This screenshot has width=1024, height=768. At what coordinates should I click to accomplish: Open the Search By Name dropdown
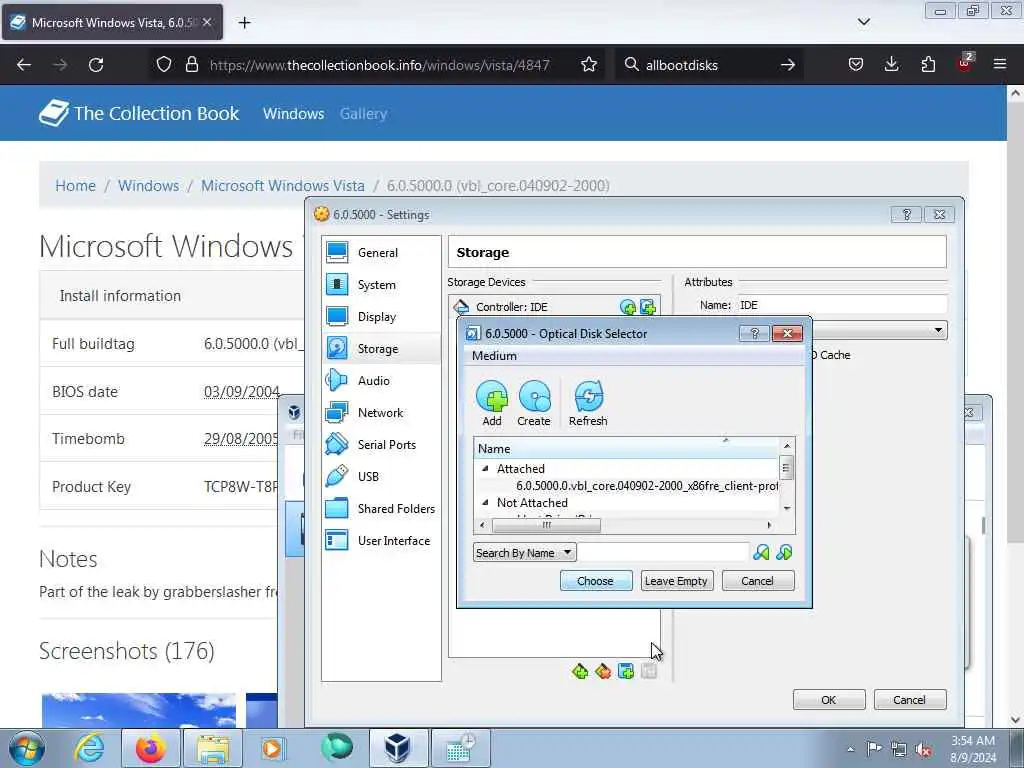524,552
